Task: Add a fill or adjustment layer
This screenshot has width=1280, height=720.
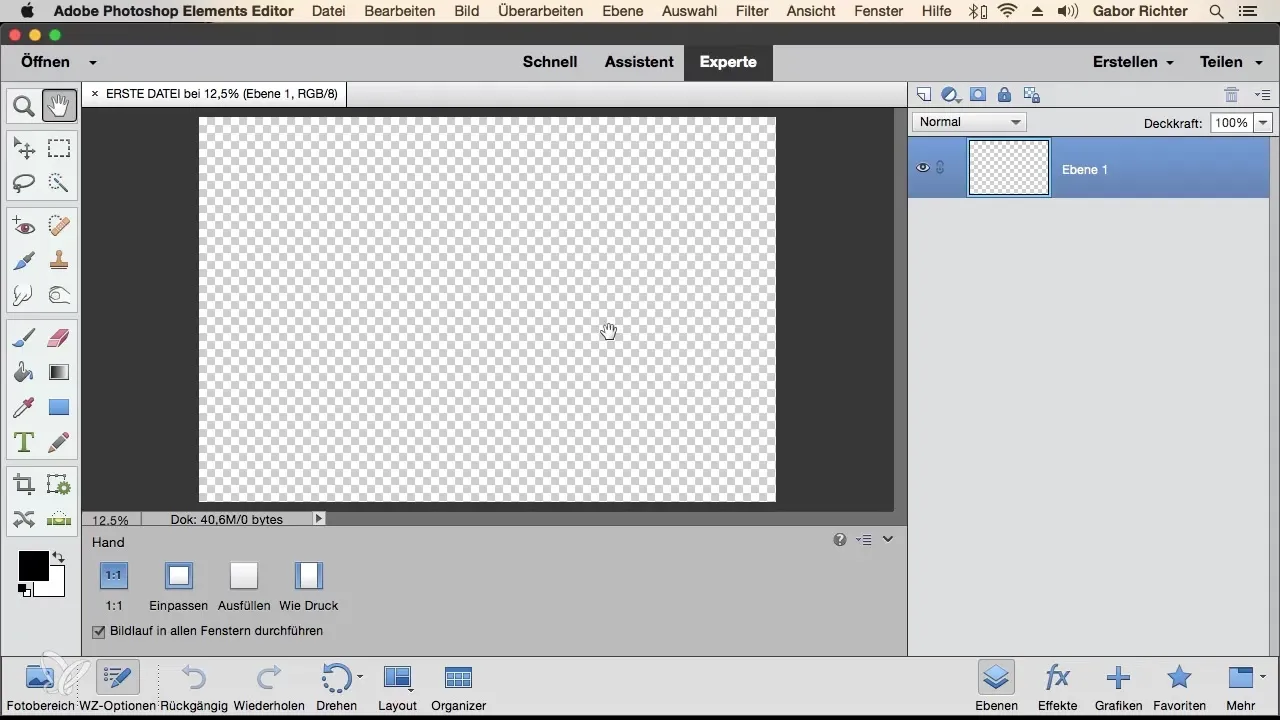Action: [950, 95]
